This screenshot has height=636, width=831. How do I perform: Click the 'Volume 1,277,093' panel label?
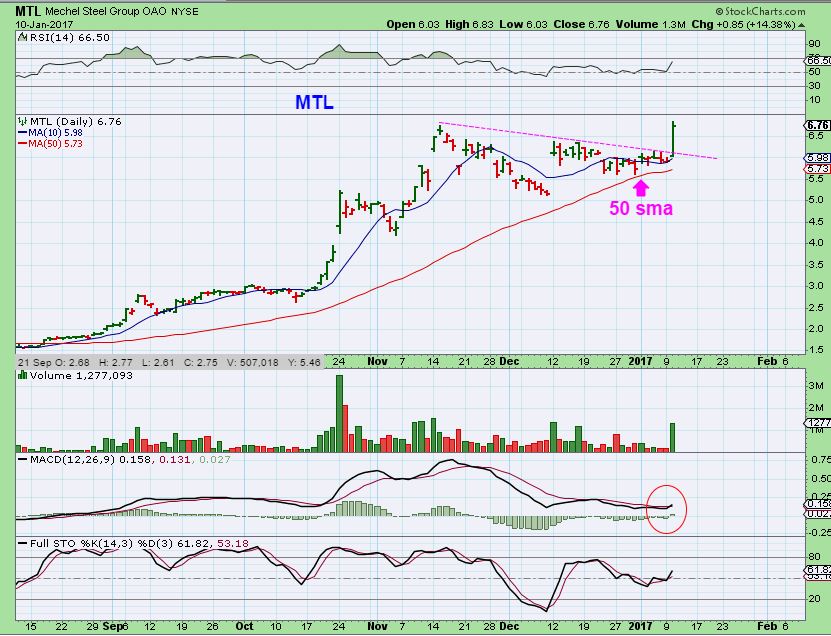tap(81, 375)
